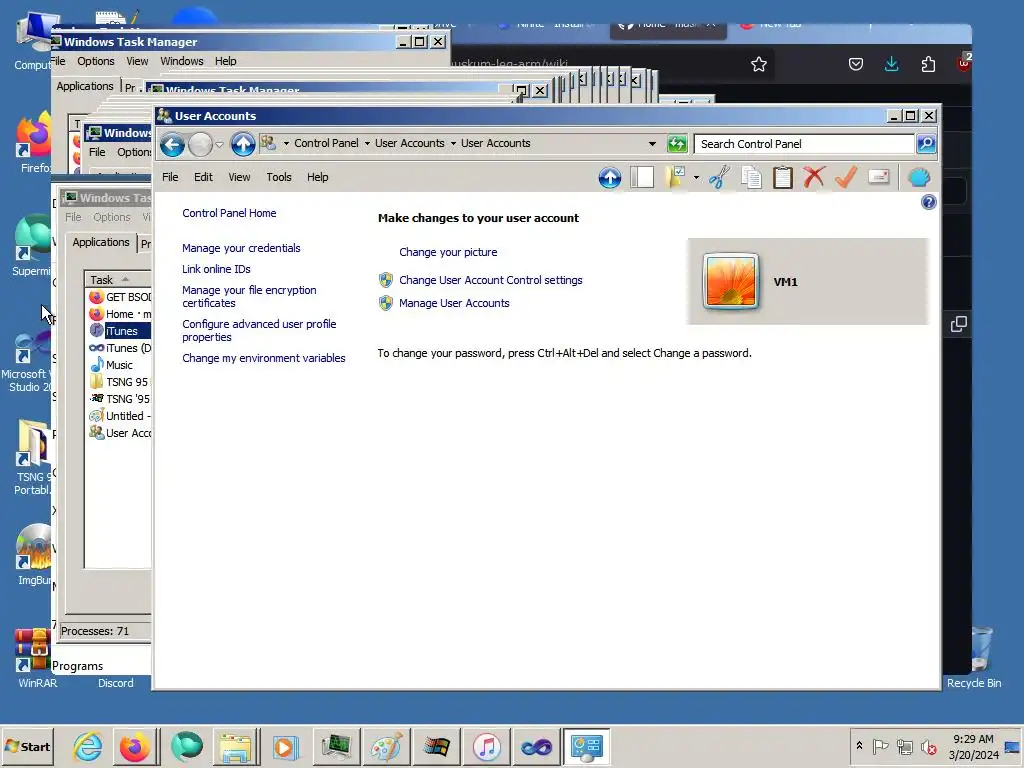Click the Up one level arrow beside address bar
This screenshot has width=1024, height=768.
pos(243,144)
